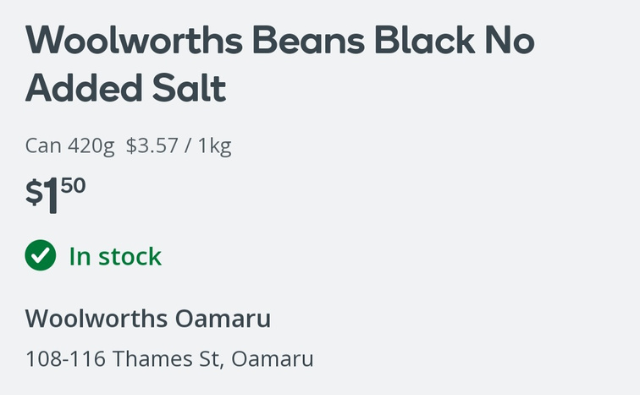Click the $3.57 / 1kg unit price
Image resolution: width=640 pixels, height=395 pixels.
point(179,146)
